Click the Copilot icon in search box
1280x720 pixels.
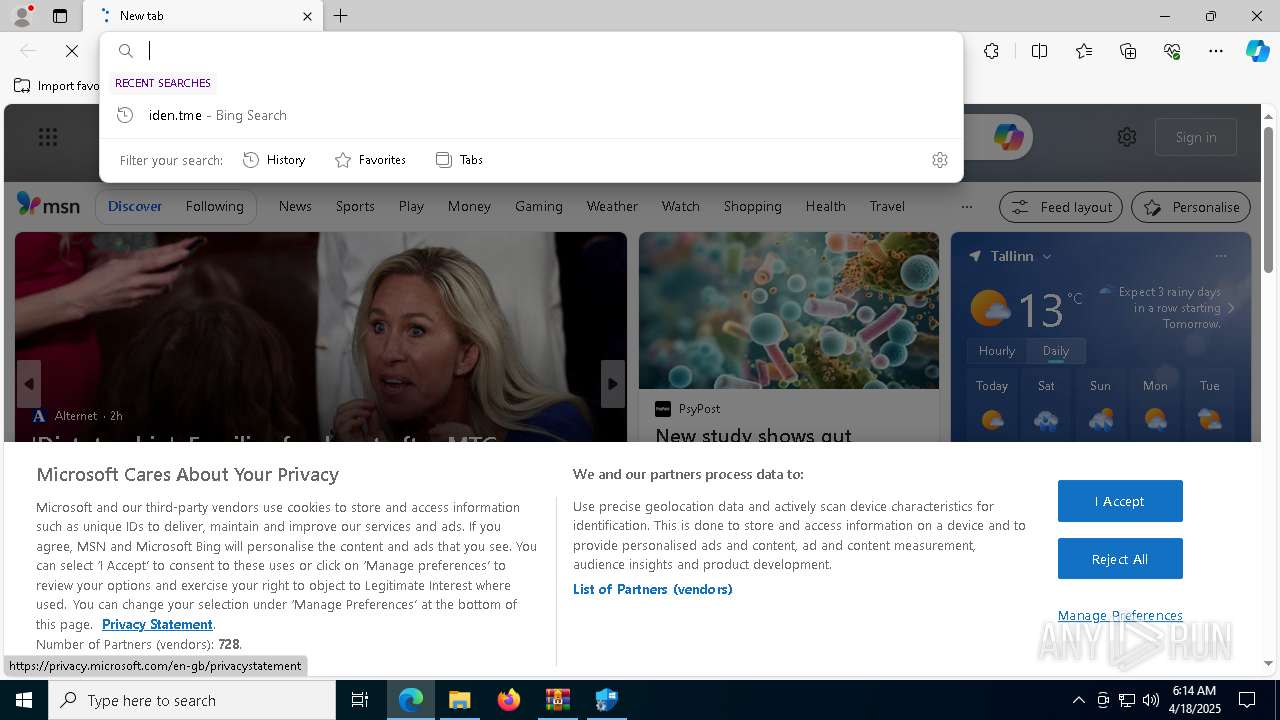1008,137
